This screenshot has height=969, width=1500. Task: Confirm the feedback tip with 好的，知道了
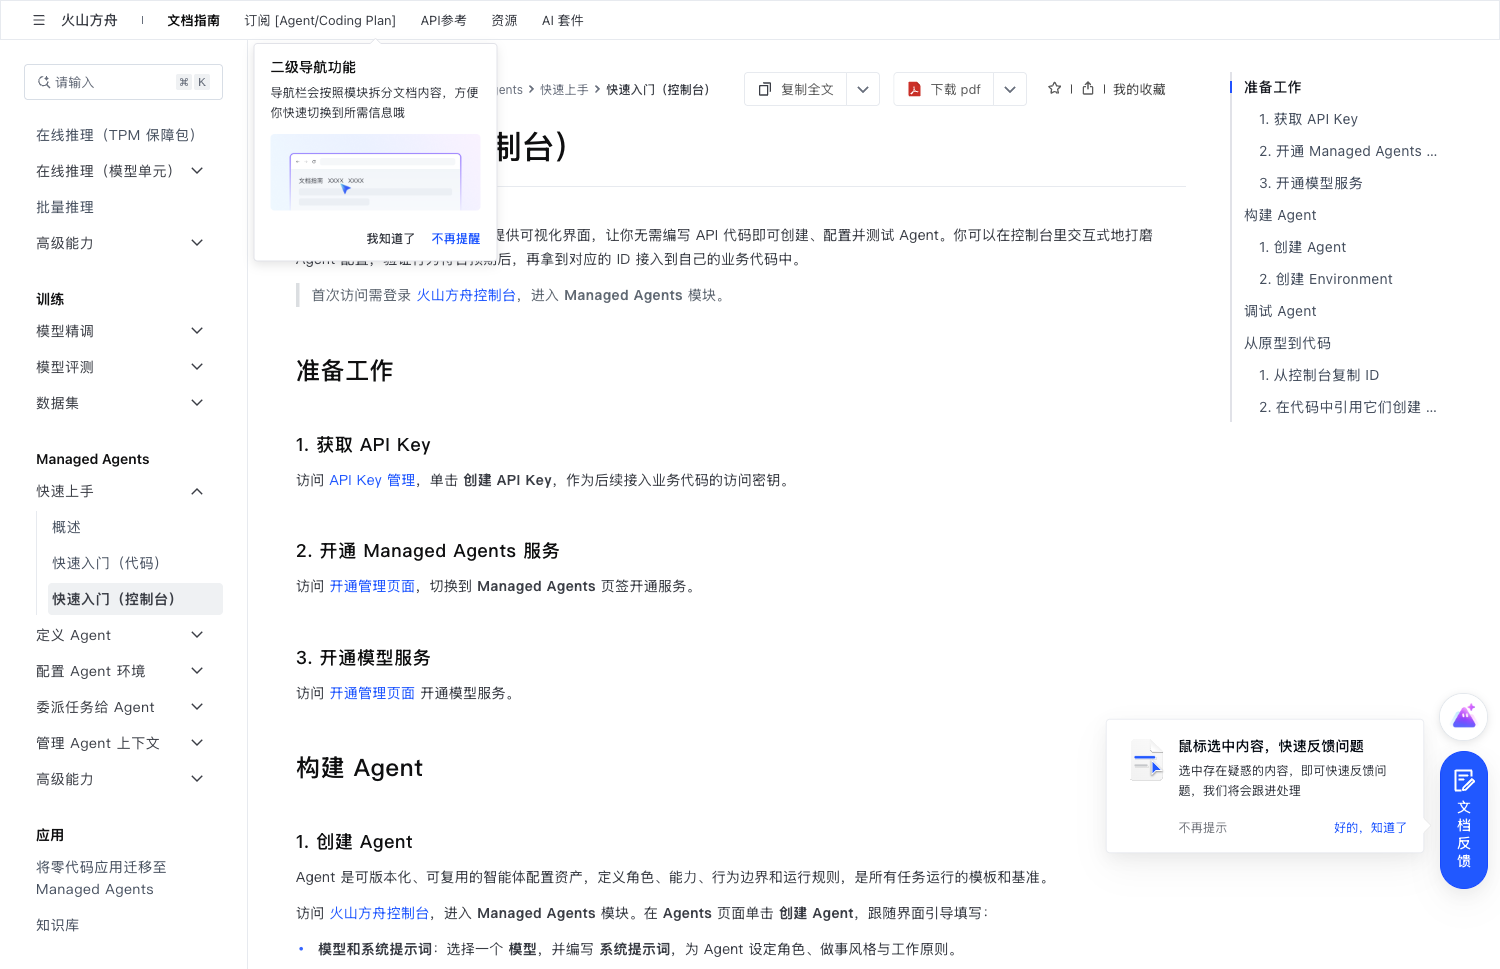[x=1370, y=828]
